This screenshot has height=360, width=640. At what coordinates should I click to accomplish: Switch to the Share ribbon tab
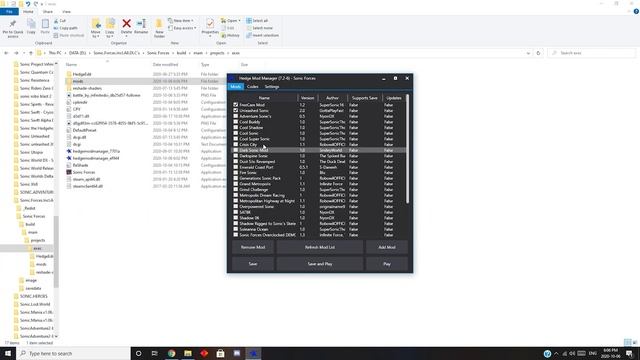pyautogui.click(x=48, y=11)
